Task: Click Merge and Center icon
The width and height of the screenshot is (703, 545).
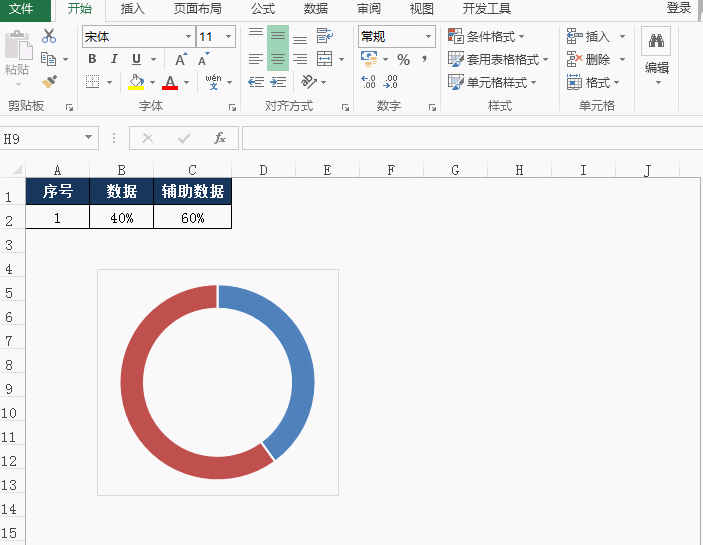Action: coord(324,59)
